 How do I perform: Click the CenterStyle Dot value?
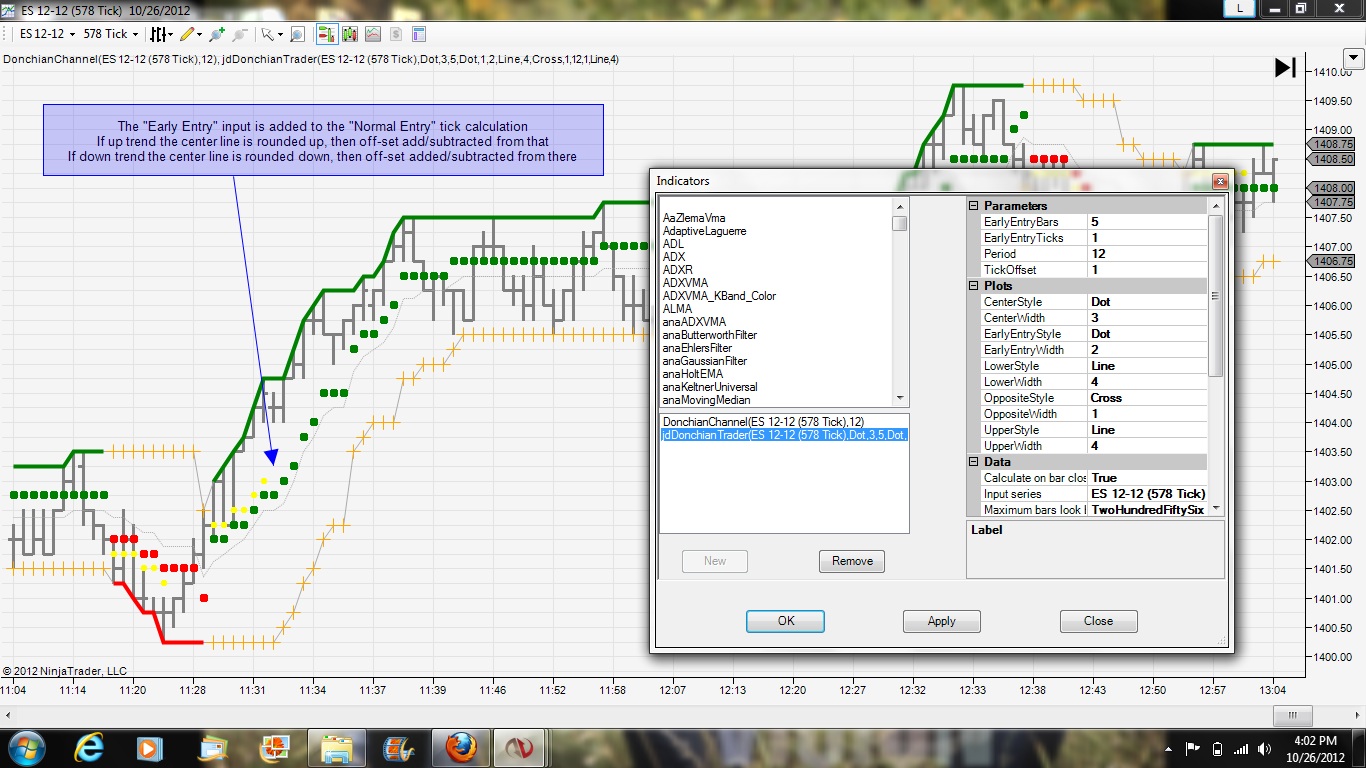click(1147, 302)
